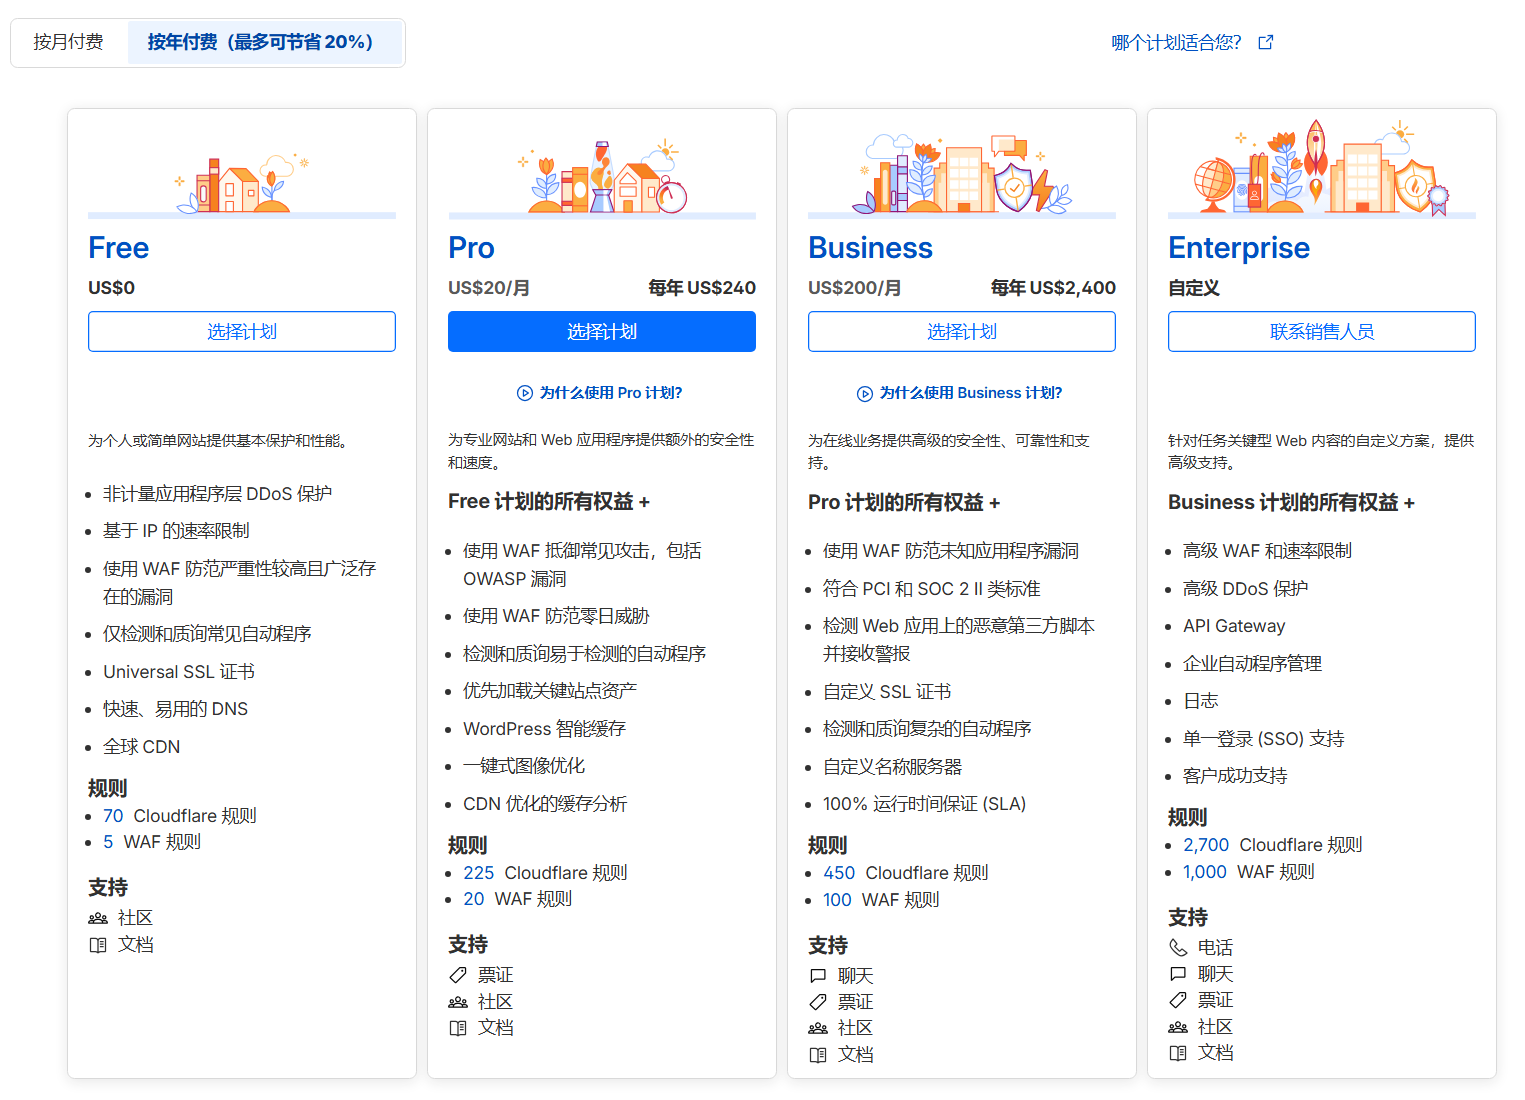Click docs 文档 book icon in Pro plan

click(x=458, y=1028)
